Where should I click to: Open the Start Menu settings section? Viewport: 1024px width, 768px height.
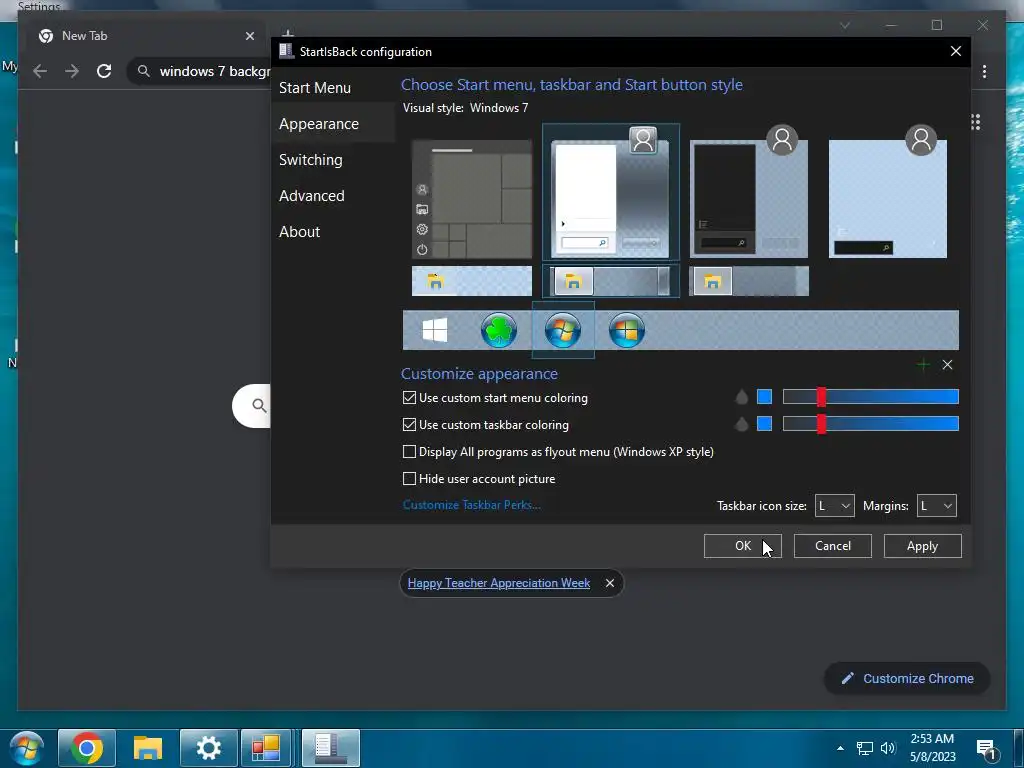click(315, 88)
